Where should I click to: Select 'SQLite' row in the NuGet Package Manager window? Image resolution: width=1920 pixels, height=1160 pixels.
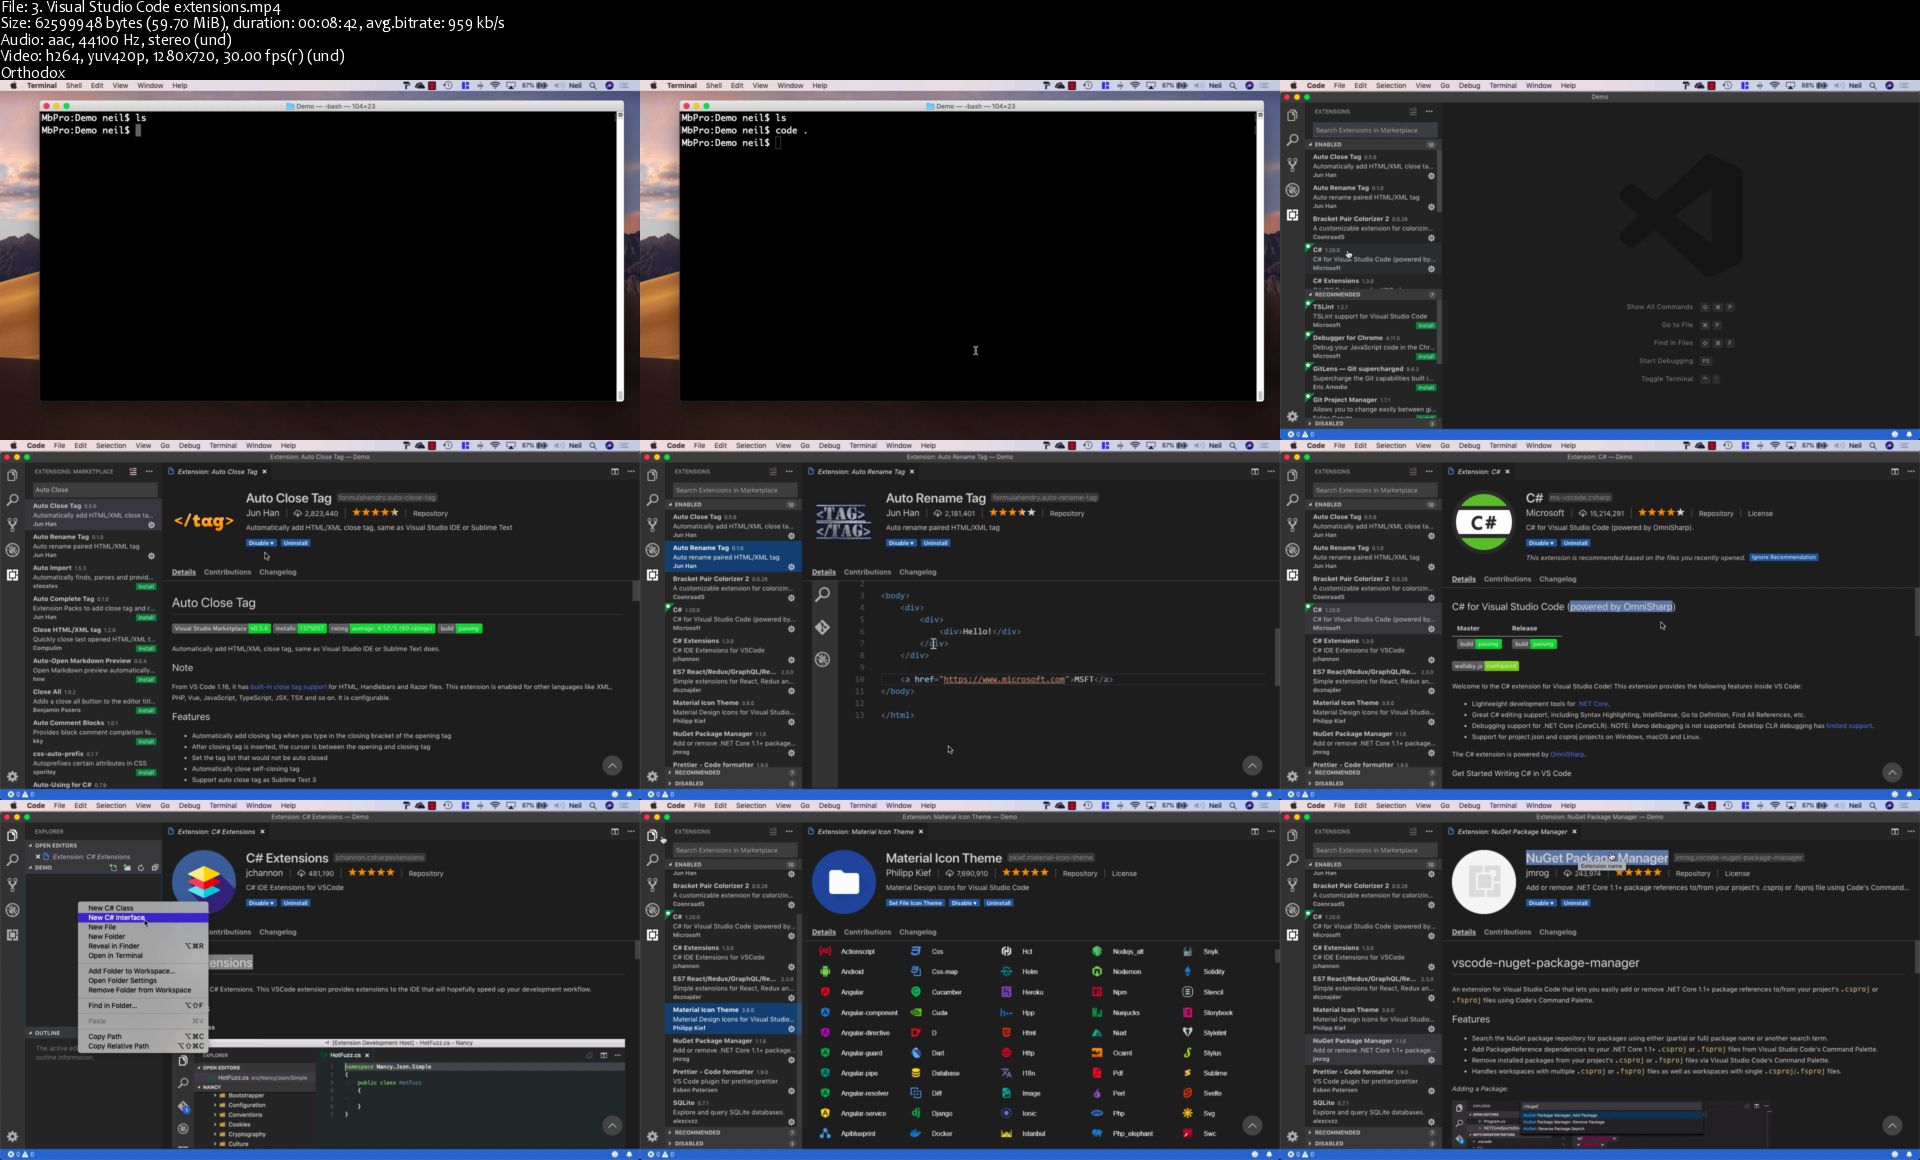point(1373,1112)
